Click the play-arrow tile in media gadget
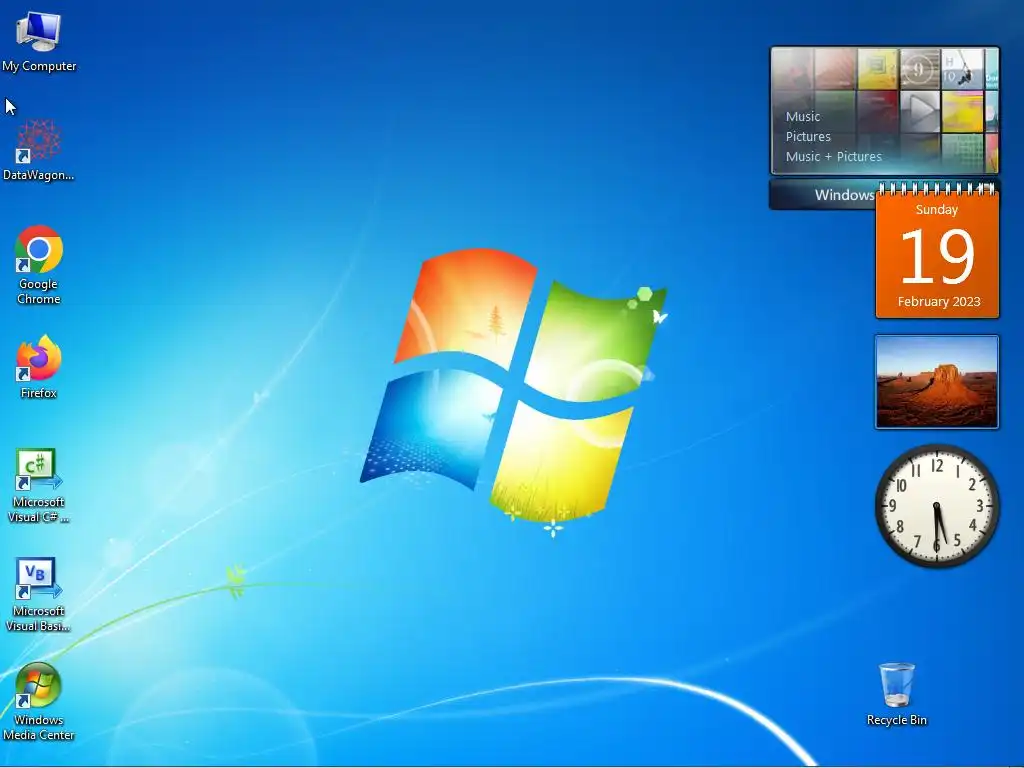Image resolution: width=1024 pixels, height=768 pixels. 920,112
